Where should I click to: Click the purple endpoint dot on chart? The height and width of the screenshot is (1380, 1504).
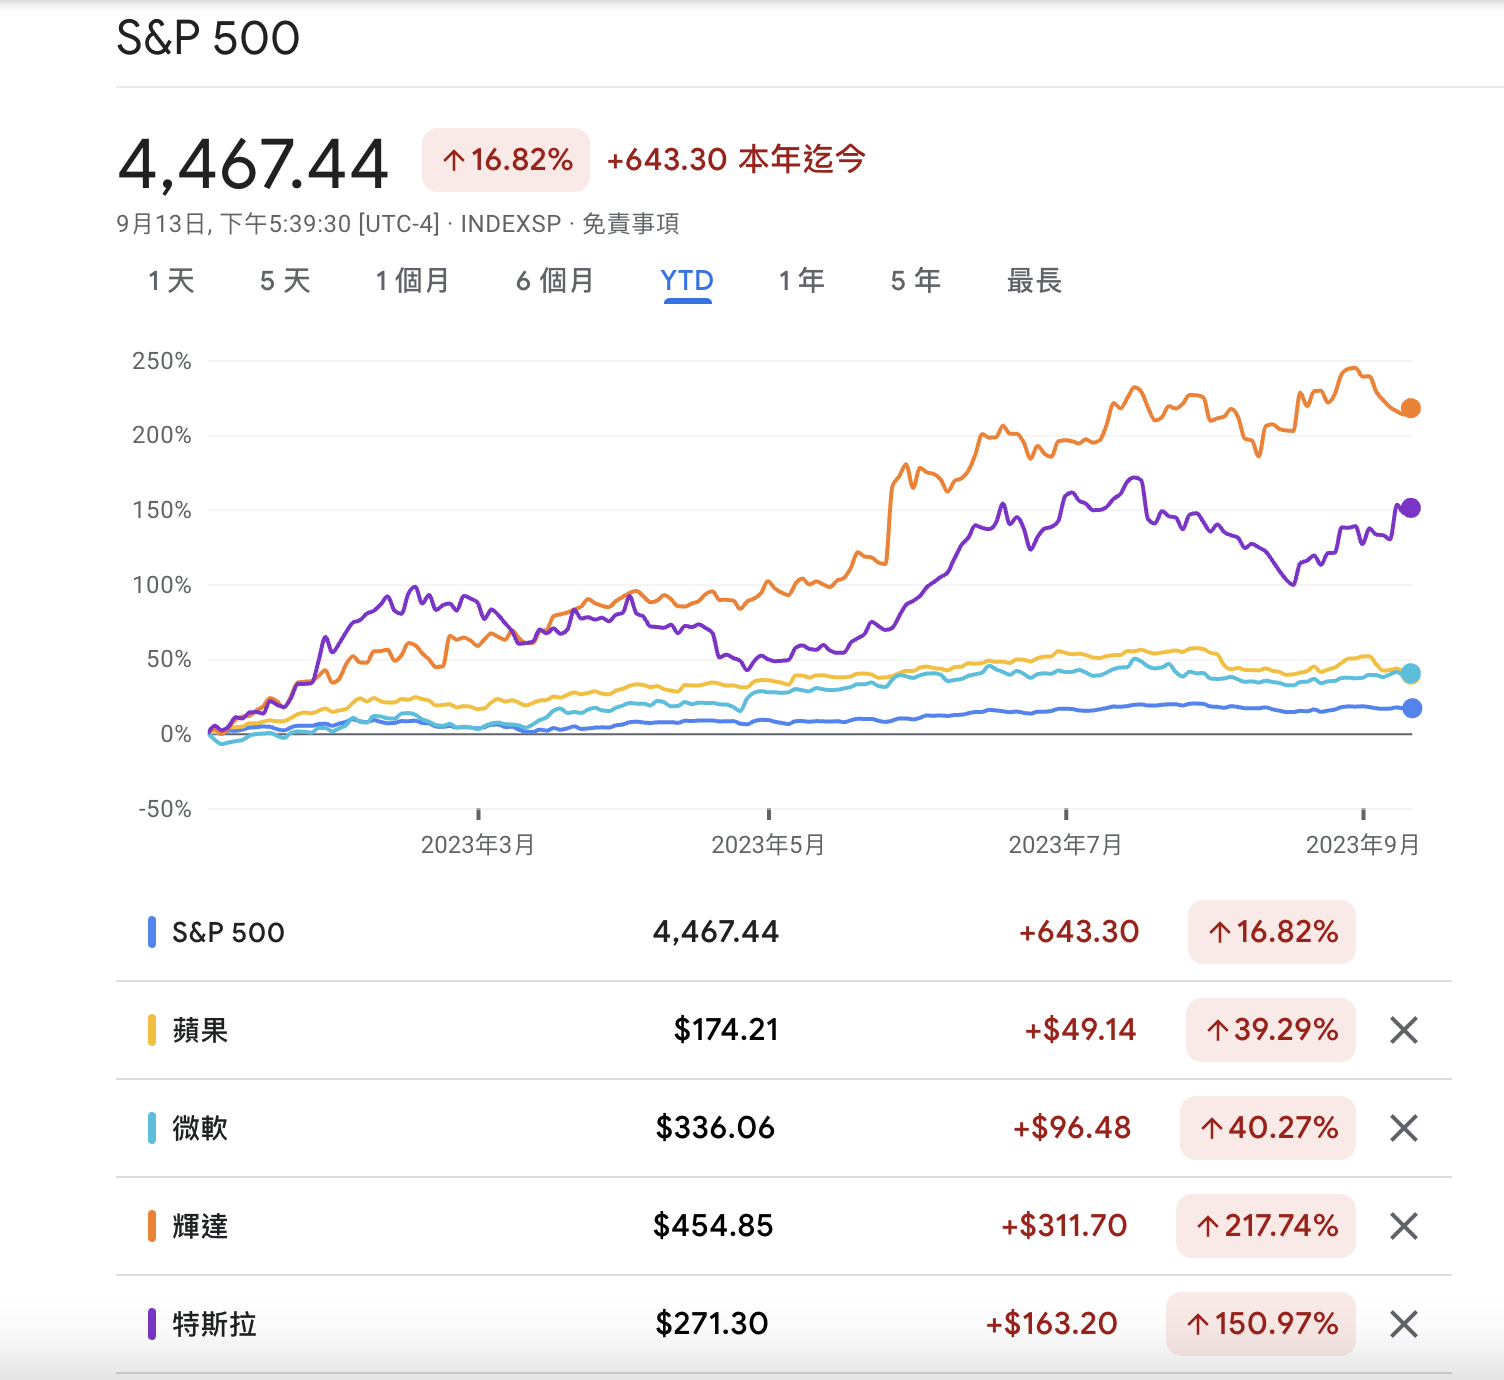1411,508
